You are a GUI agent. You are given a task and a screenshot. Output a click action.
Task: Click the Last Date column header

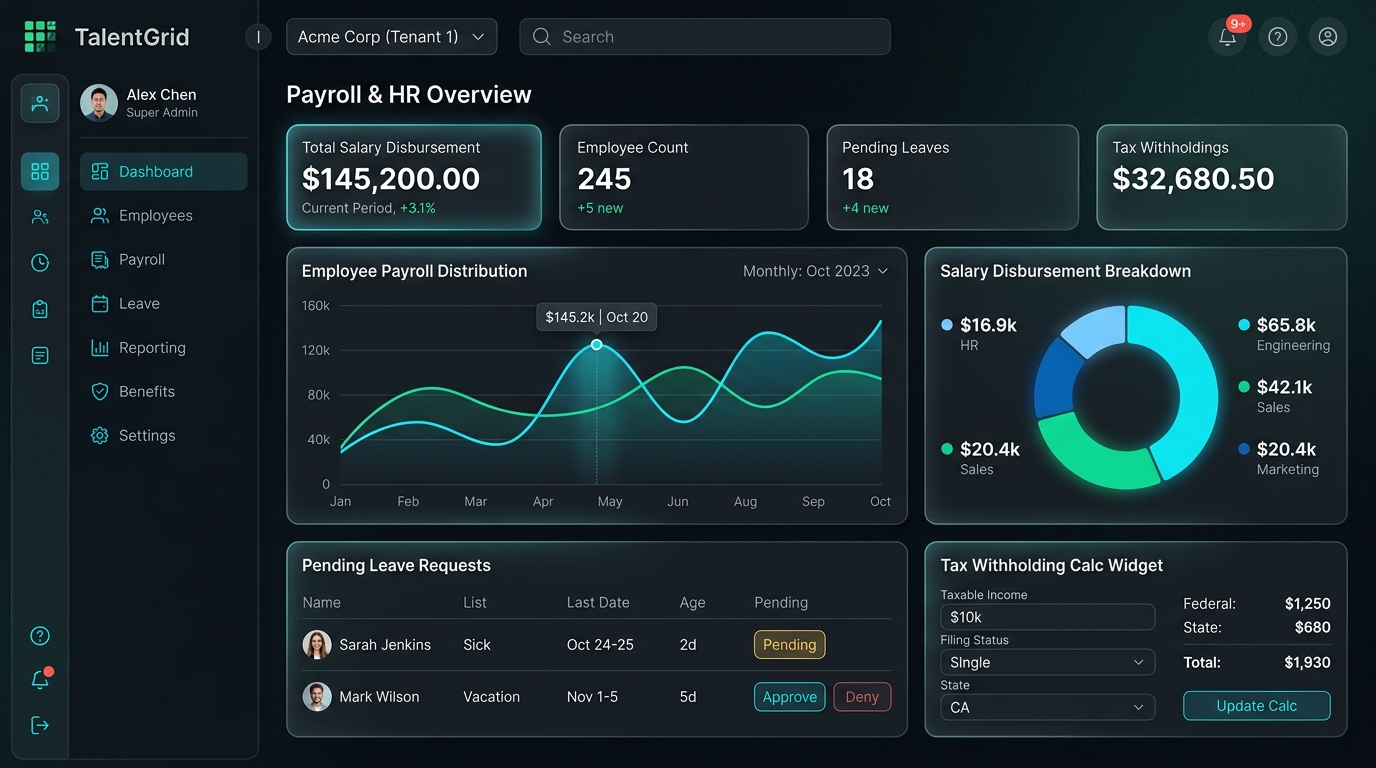click(x=598, y=603)
